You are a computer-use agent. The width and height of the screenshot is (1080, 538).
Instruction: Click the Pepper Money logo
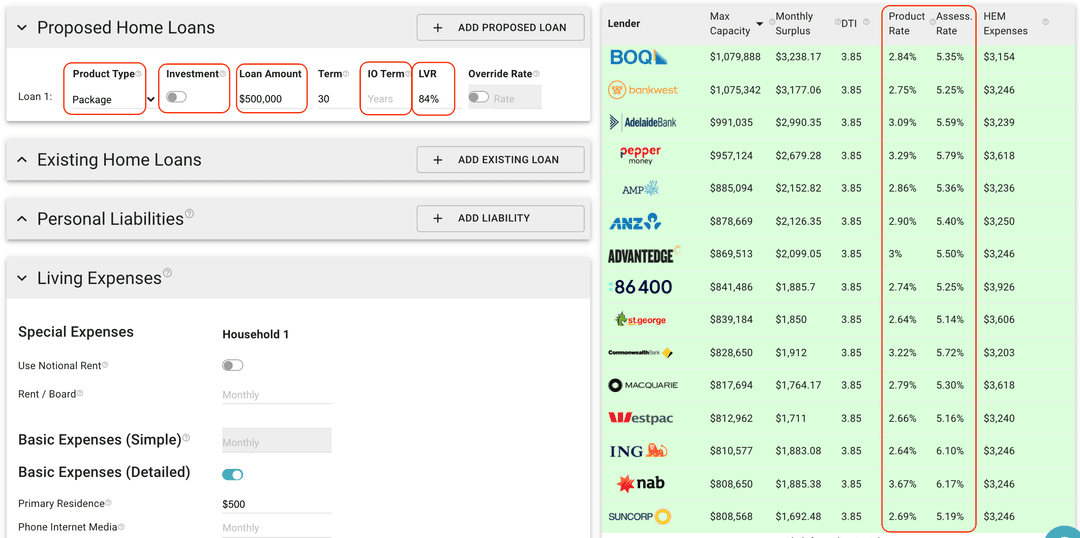[641, 155]
